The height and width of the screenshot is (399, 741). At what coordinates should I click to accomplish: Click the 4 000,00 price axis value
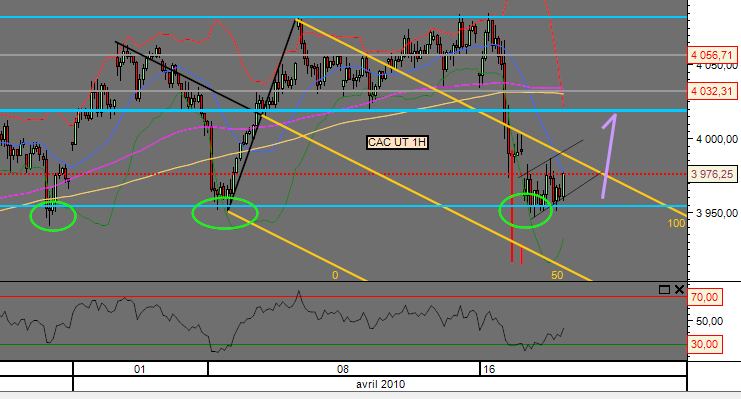(716, 139)
